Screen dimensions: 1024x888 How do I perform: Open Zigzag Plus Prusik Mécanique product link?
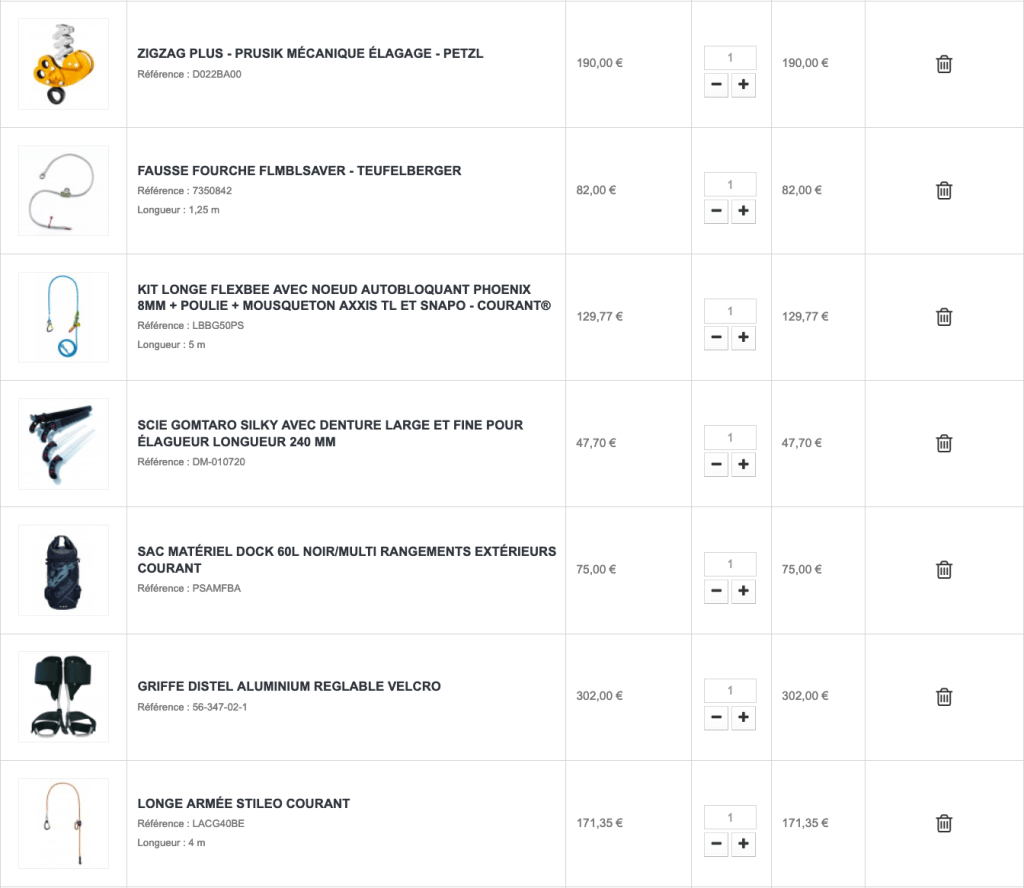tap(310, 53)
